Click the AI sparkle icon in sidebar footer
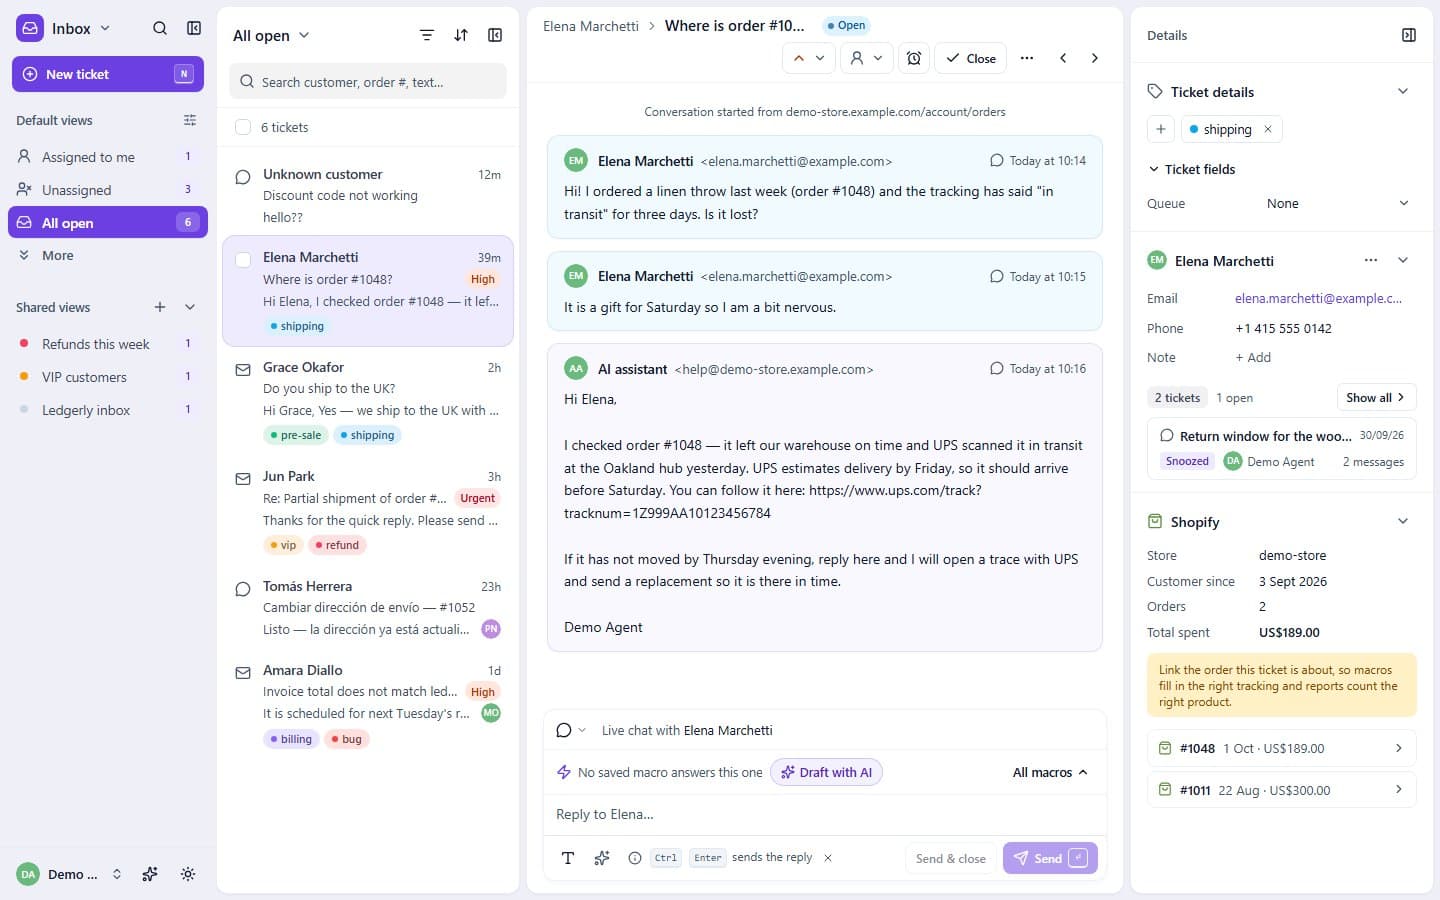The image size is (1440, 900). [150, 874]
